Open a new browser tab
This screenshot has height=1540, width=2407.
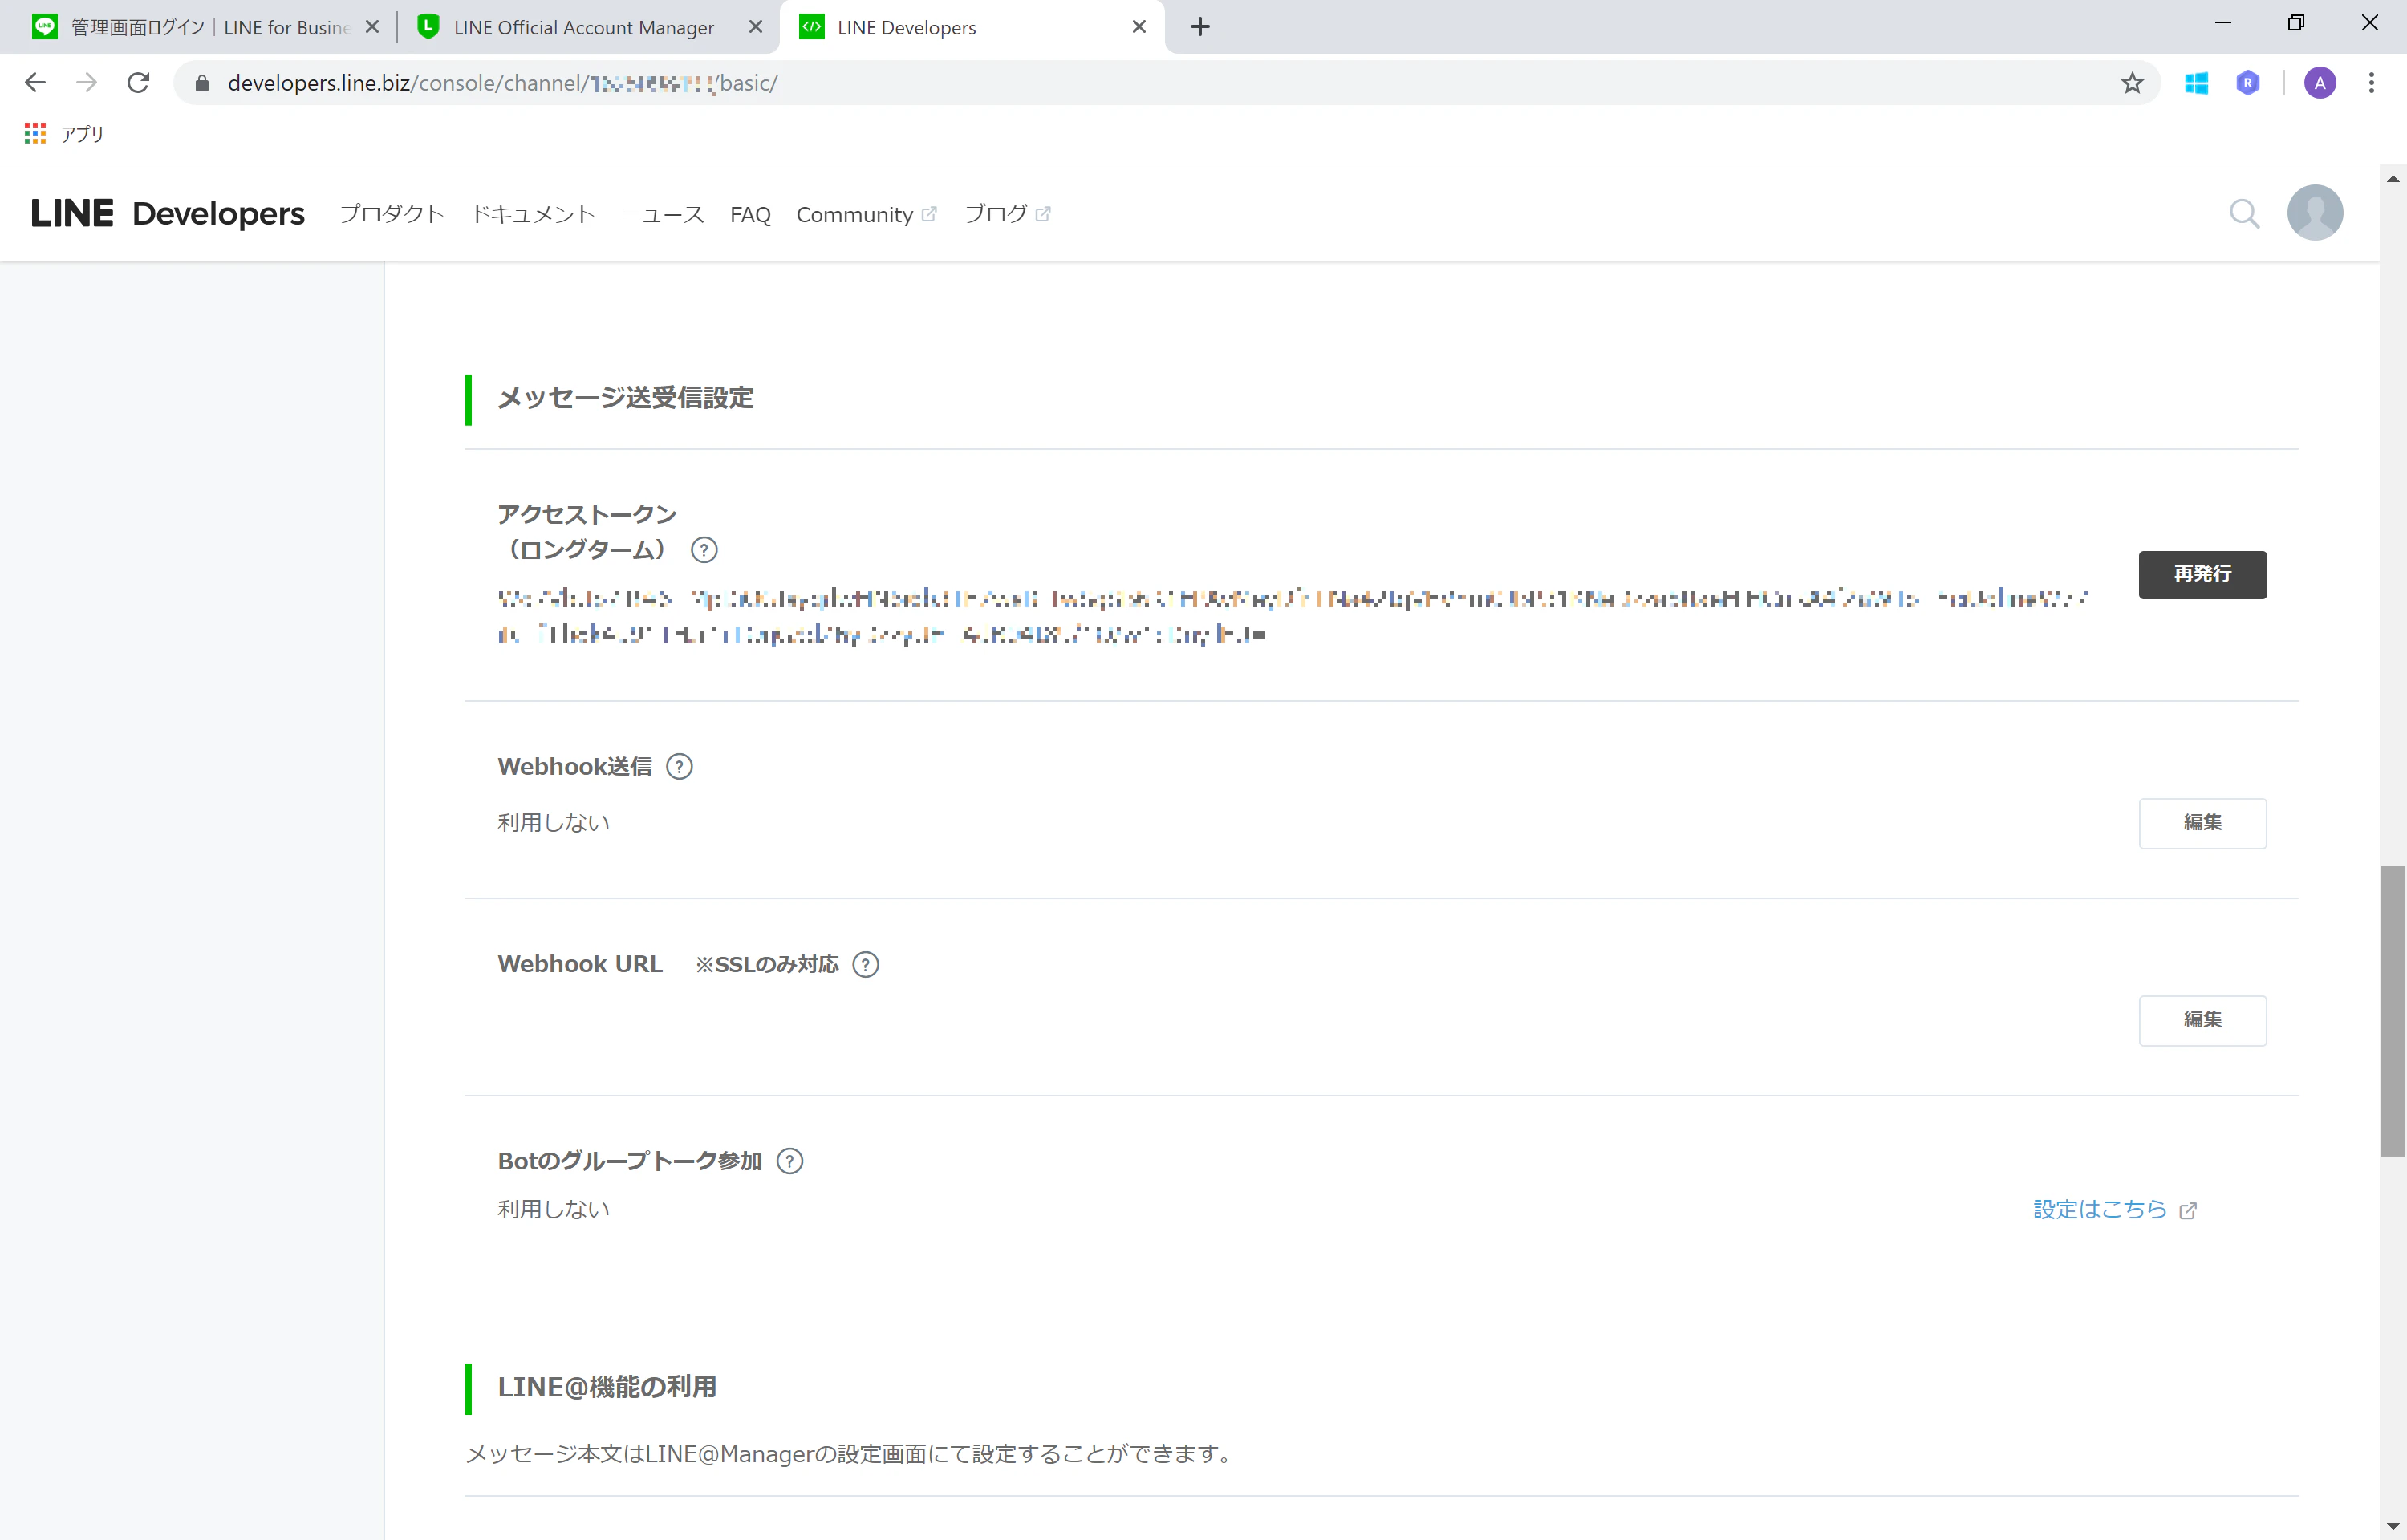pyautogui.click(x=1200, y=27)
